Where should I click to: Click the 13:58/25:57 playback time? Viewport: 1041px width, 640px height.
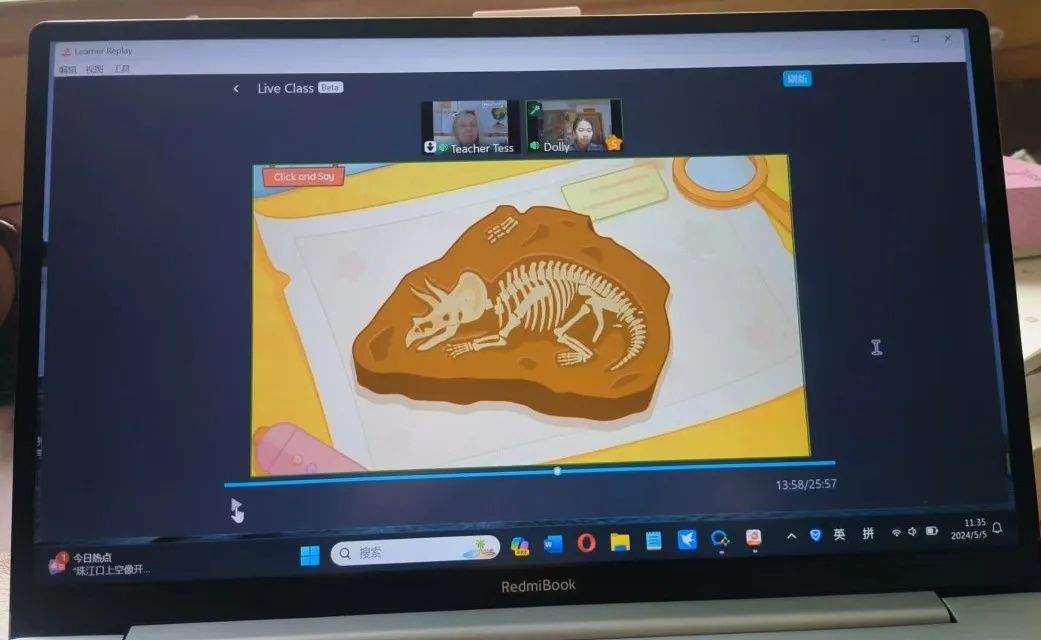point(806,485)
